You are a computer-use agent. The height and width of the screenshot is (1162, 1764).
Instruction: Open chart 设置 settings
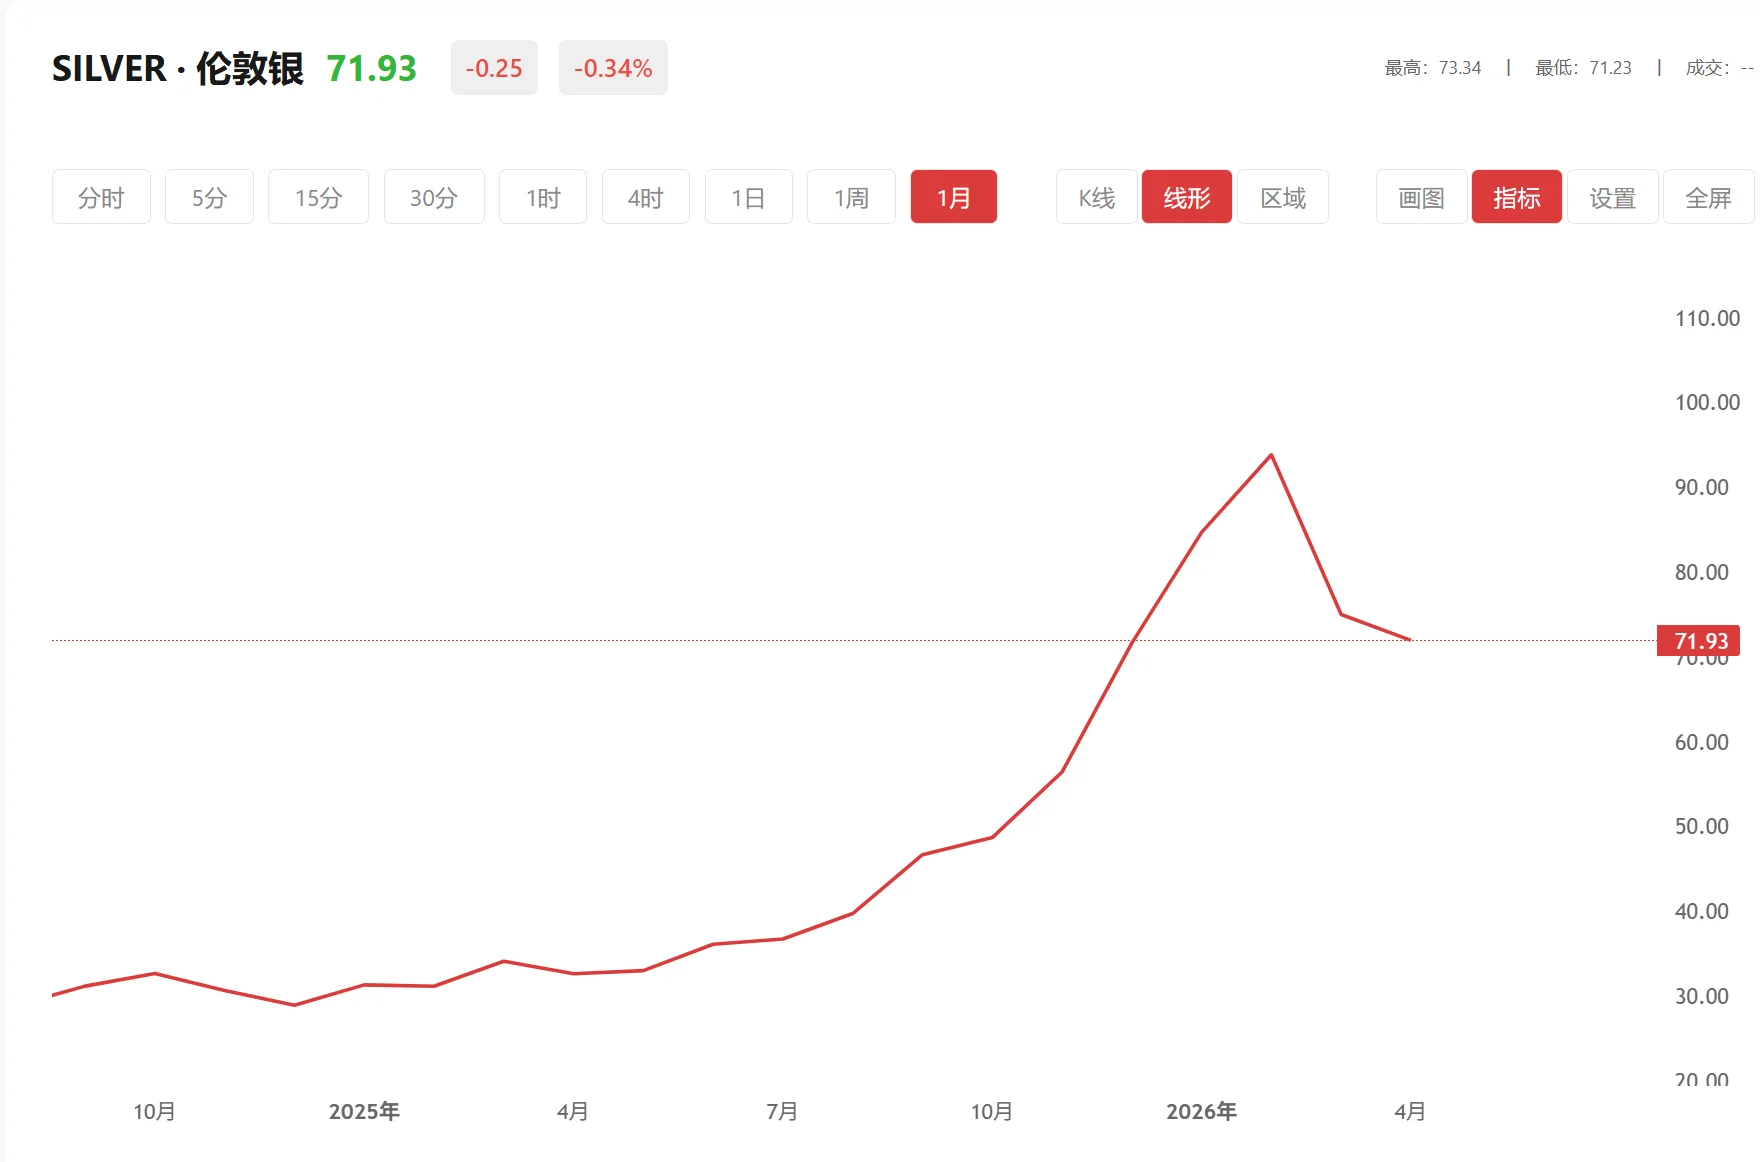click(1612, 197)
